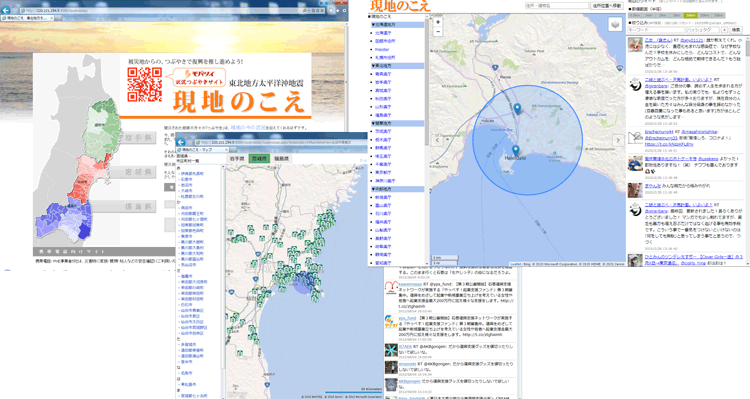This screenshot has height=399, width=750.
Task: Open the Leaflet attribution link
Action: (516, 264)
